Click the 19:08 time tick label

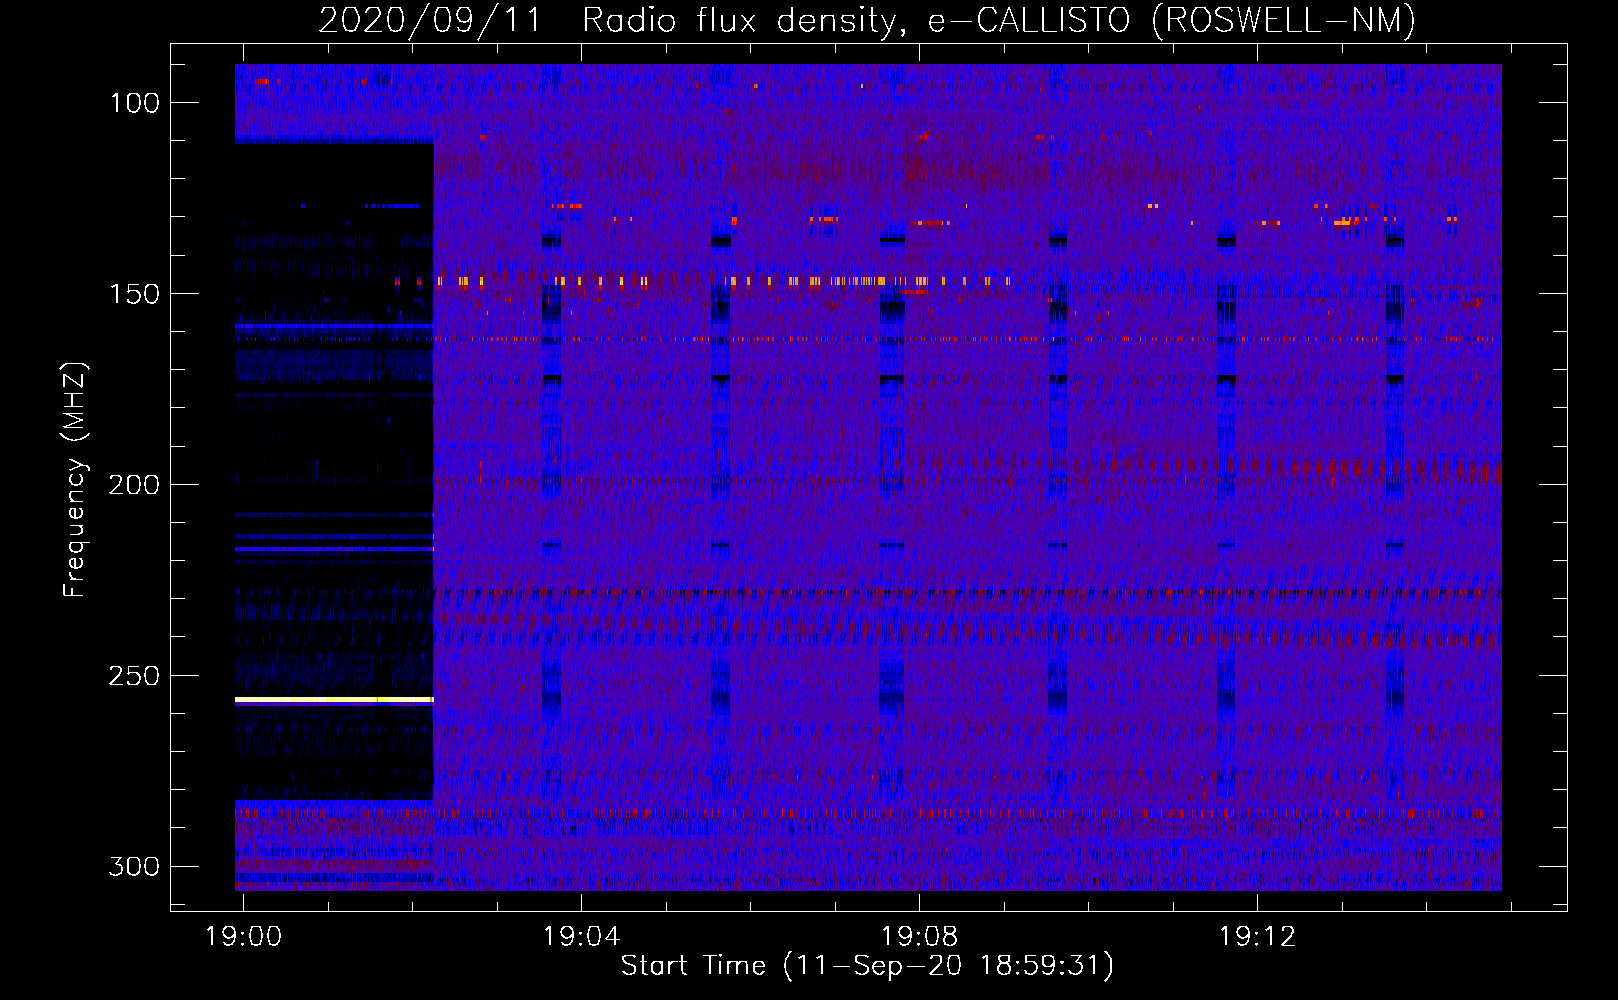(919, 937)
